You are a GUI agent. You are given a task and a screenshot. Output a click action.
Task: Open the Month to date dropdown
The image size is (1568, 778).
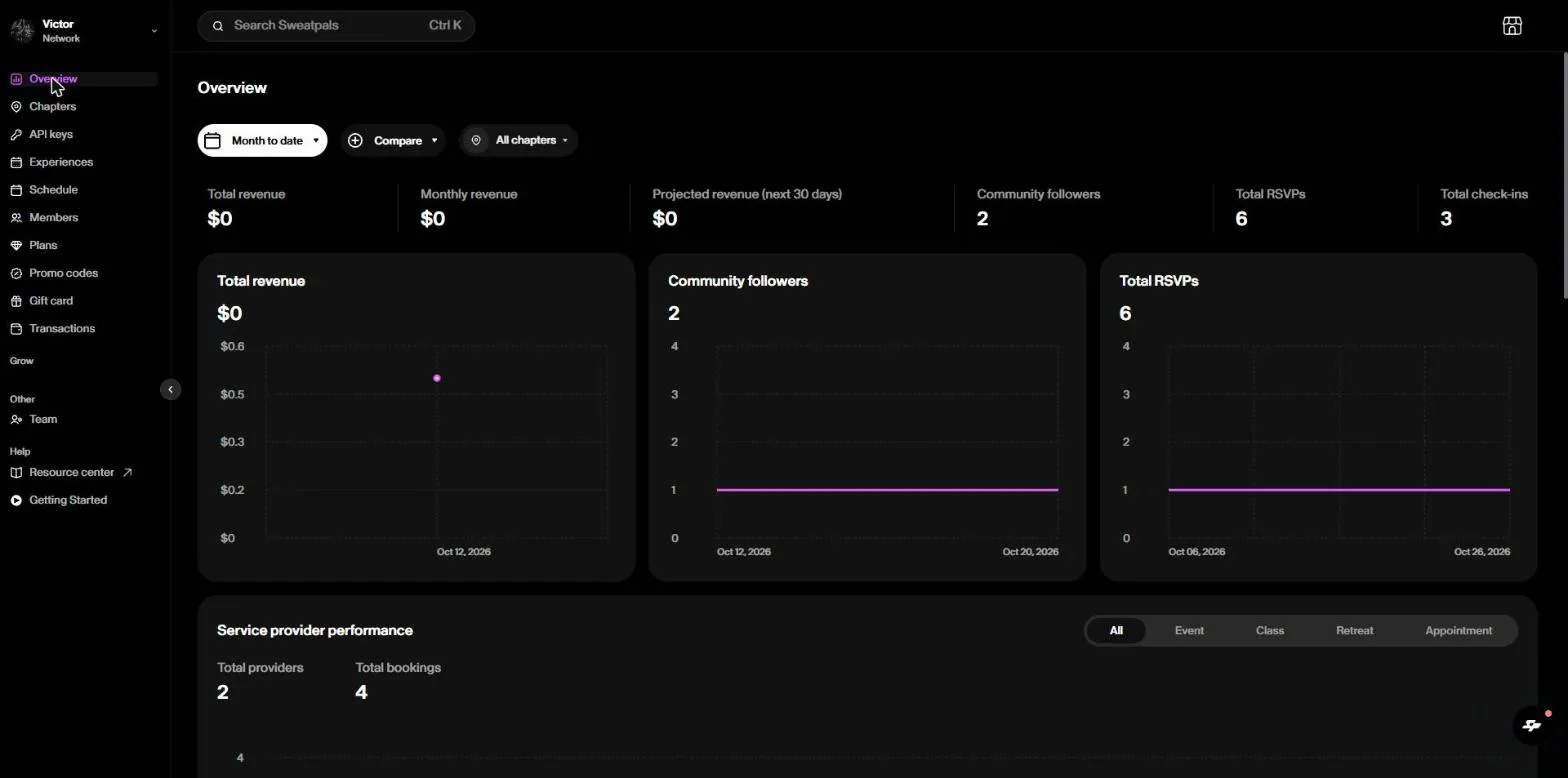262,141
